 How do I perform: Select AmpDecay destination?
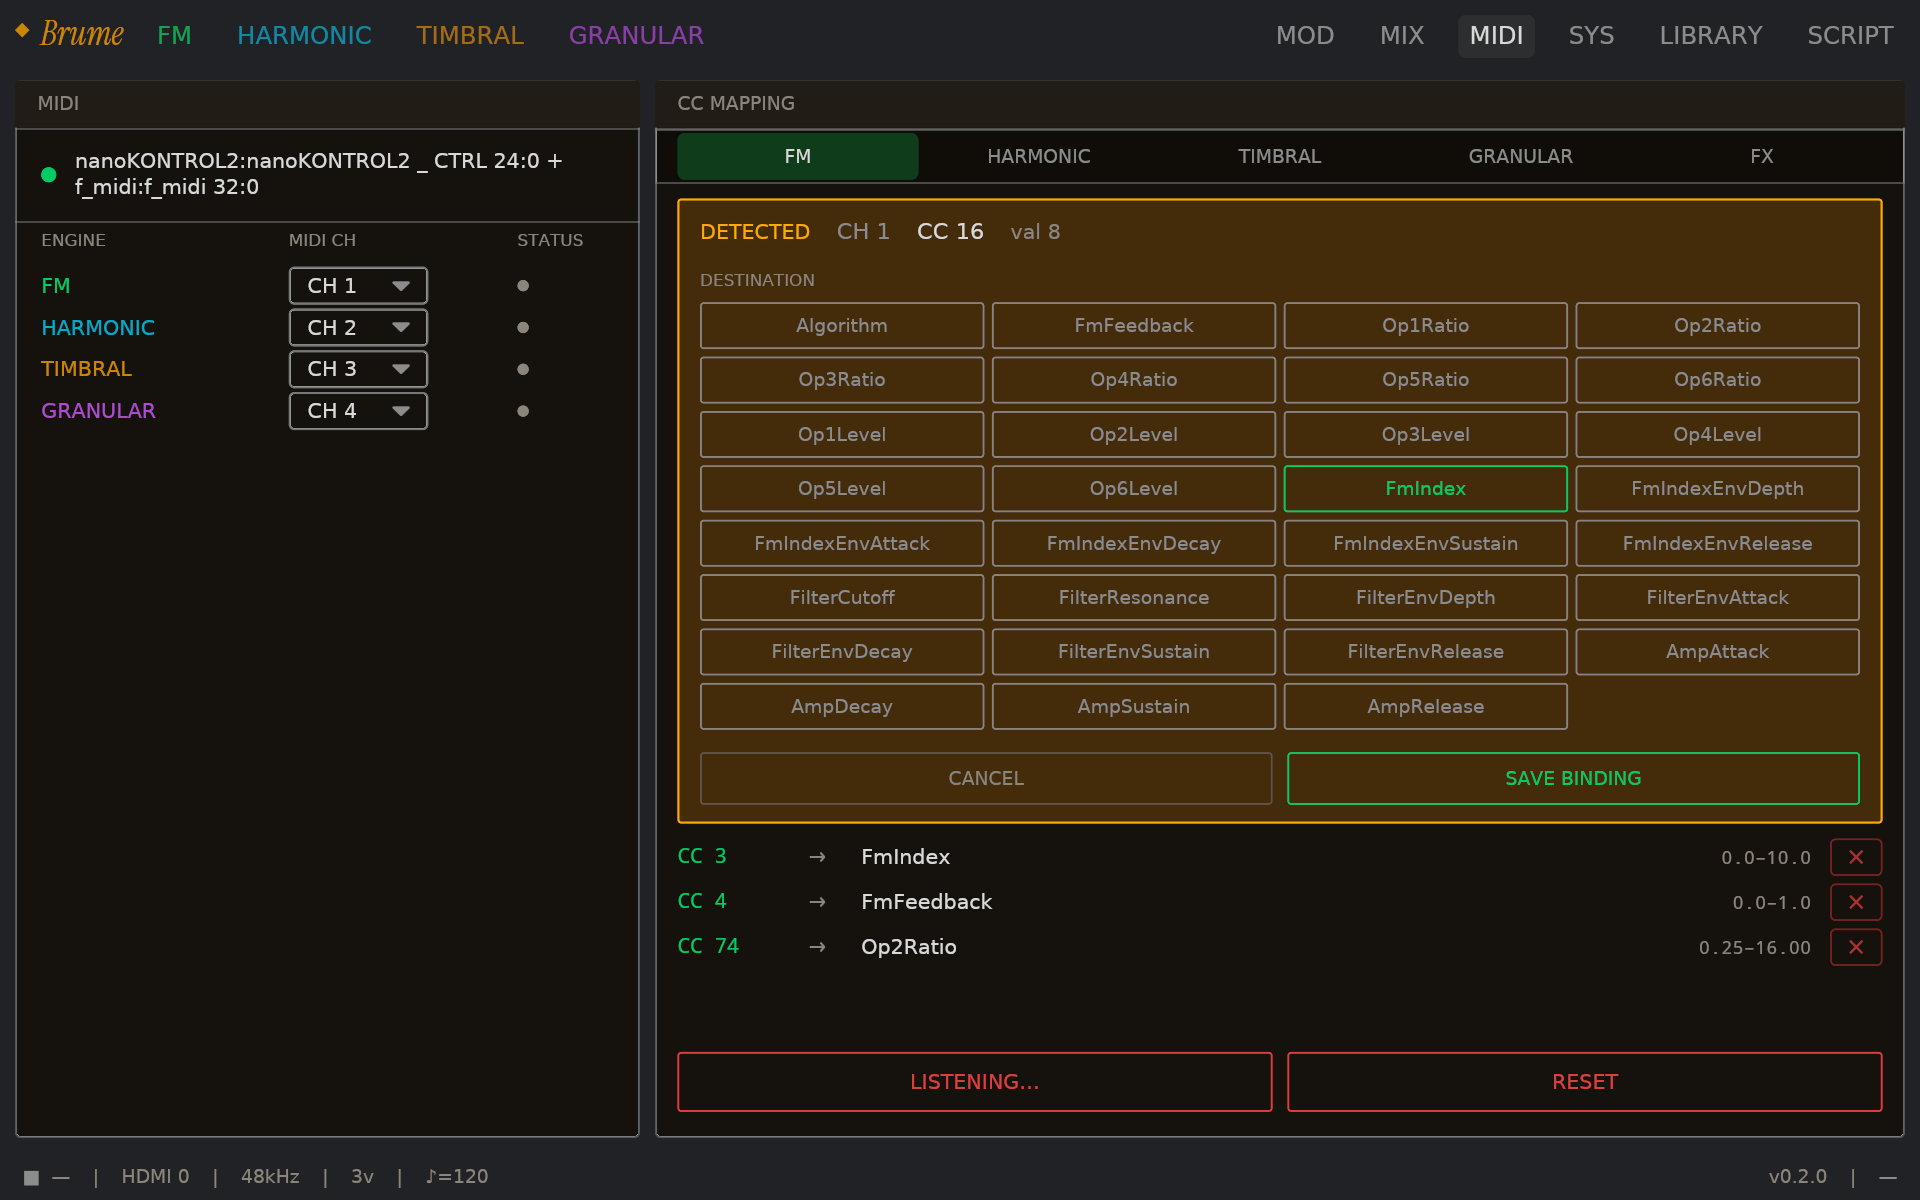pos(842,707)
